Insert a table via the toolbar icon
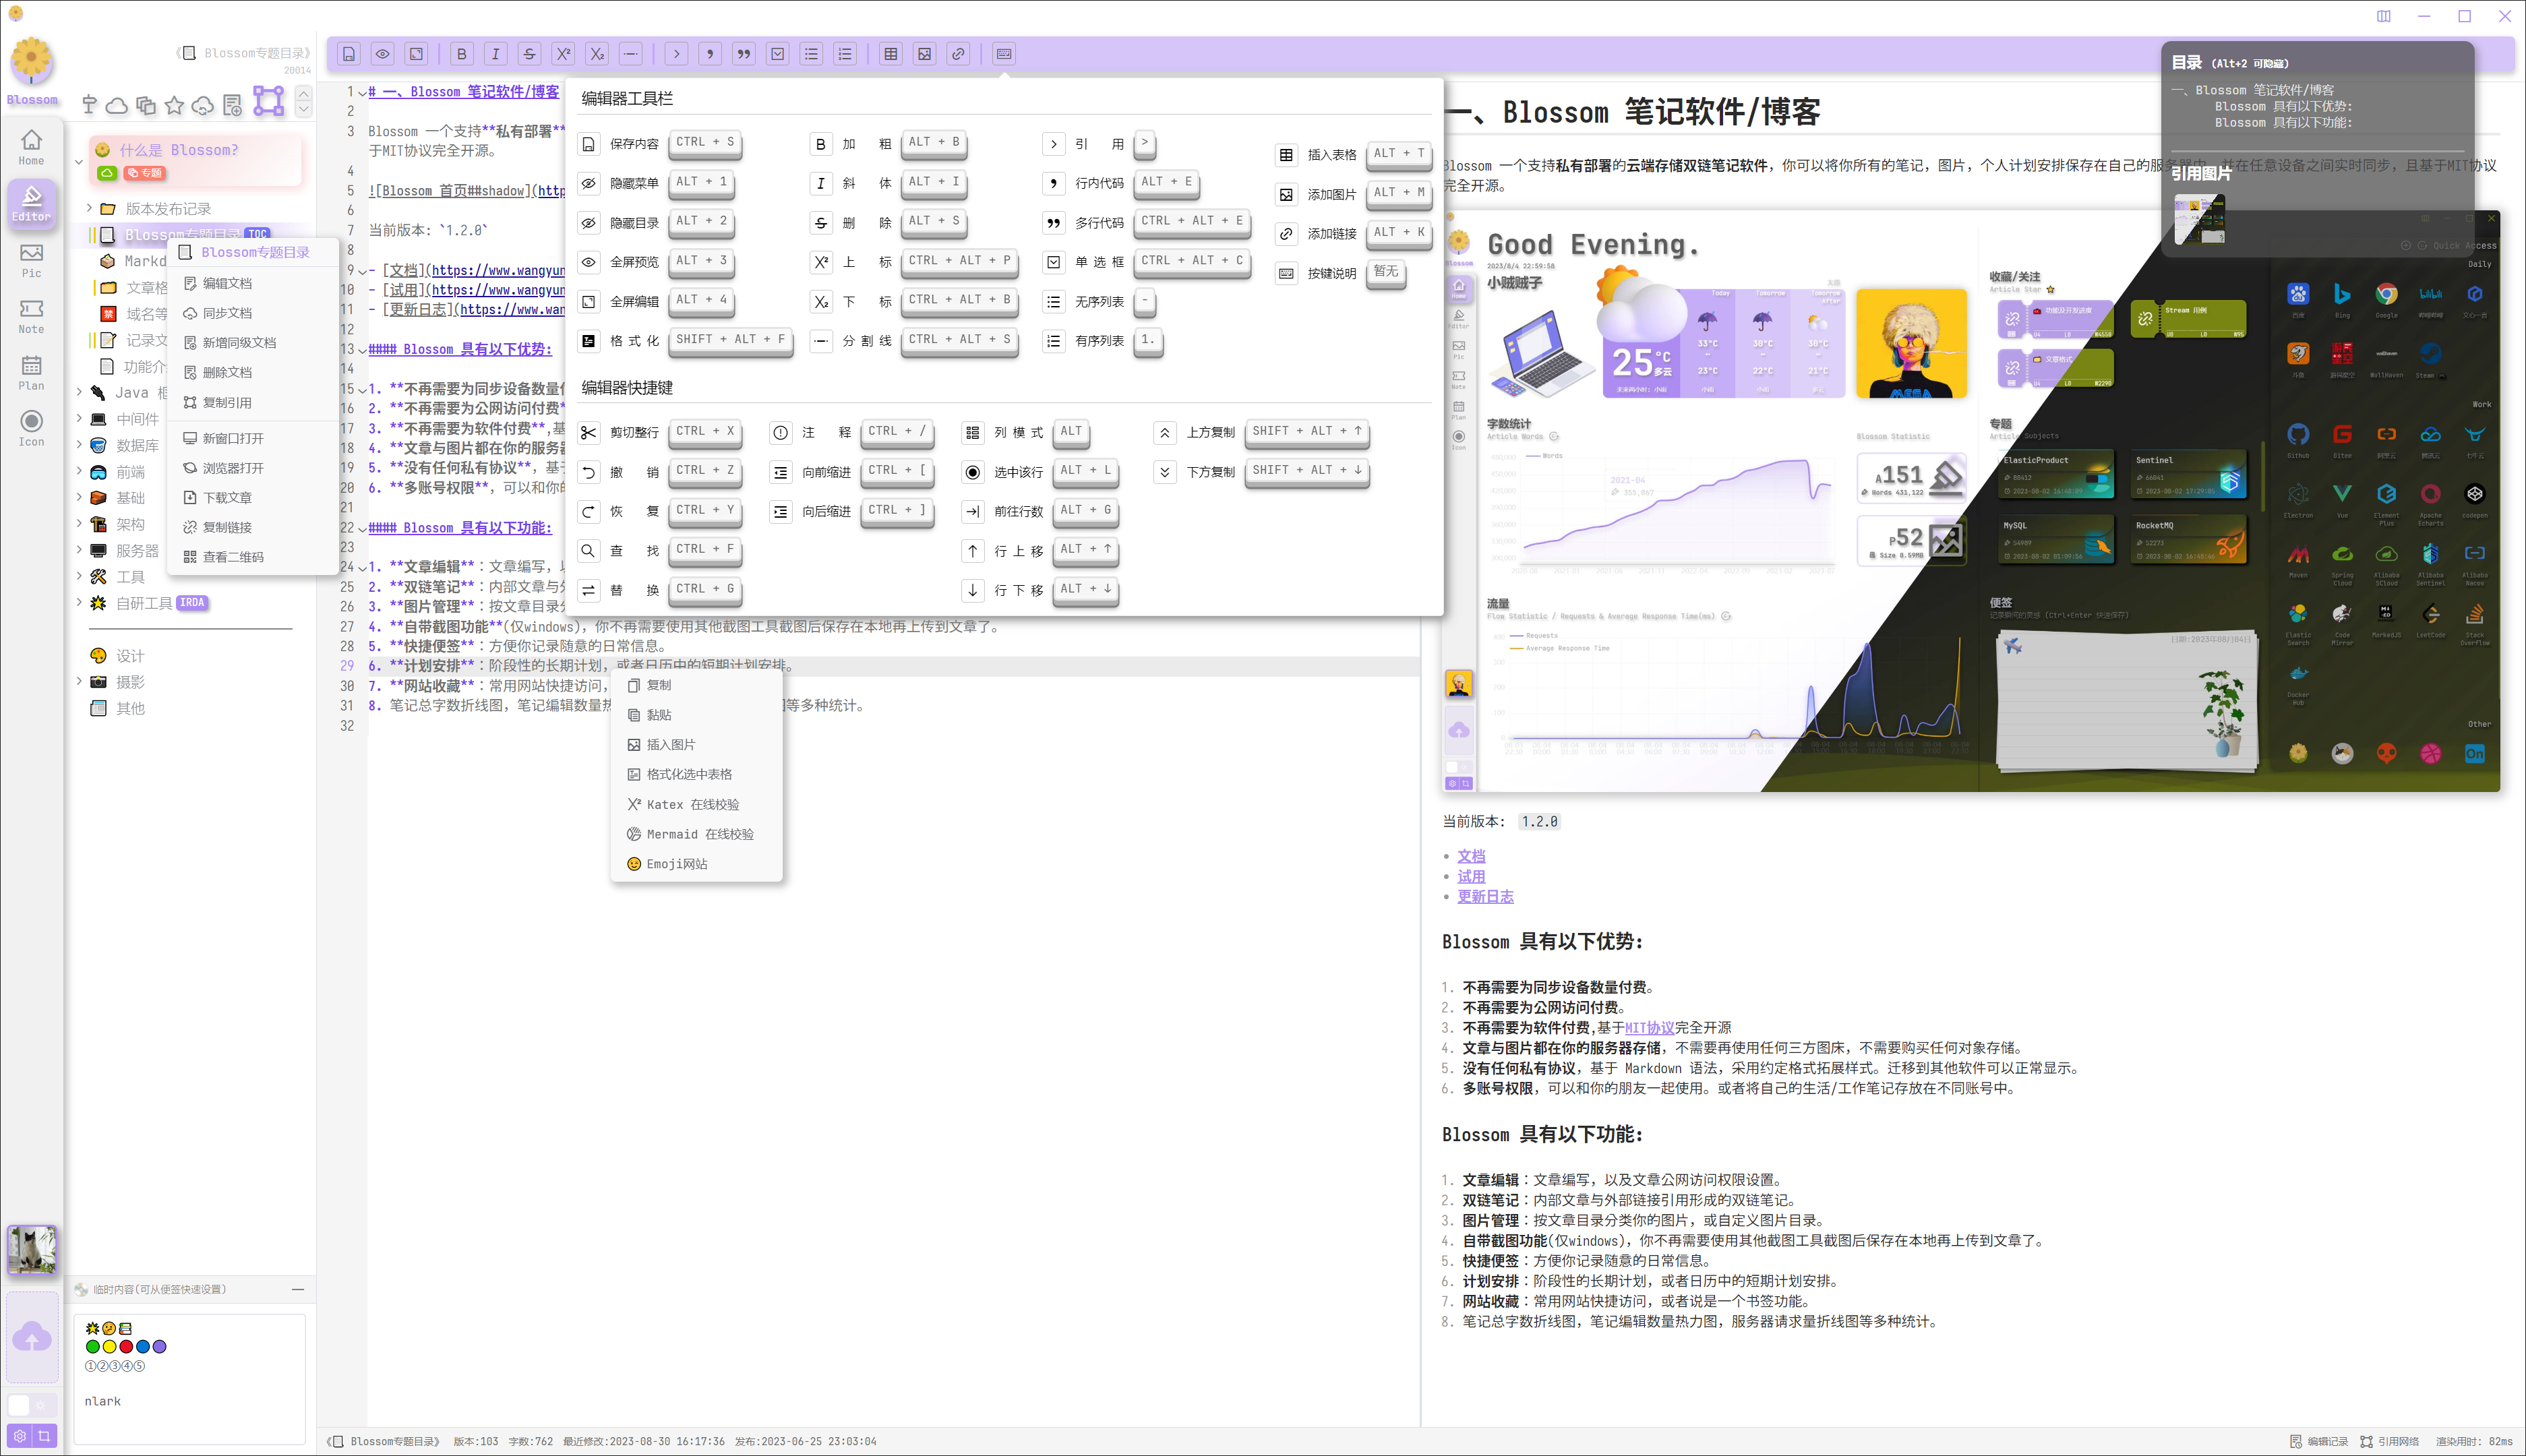This screenshot has width=2526, height=1456. pyautogui.click(x=890, y=54)
